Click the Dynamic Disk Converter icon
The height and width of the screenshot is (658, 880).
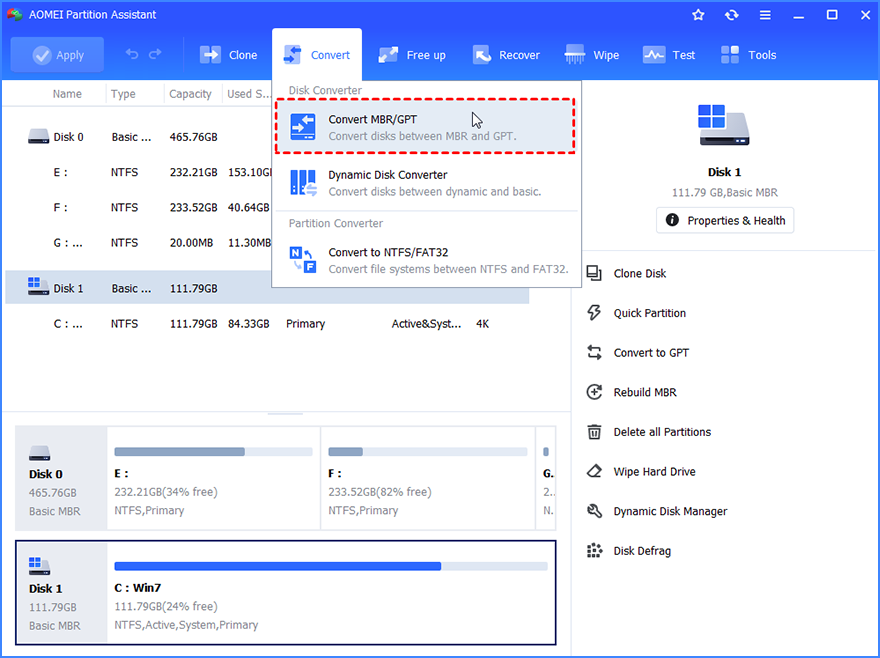point(303,183)
